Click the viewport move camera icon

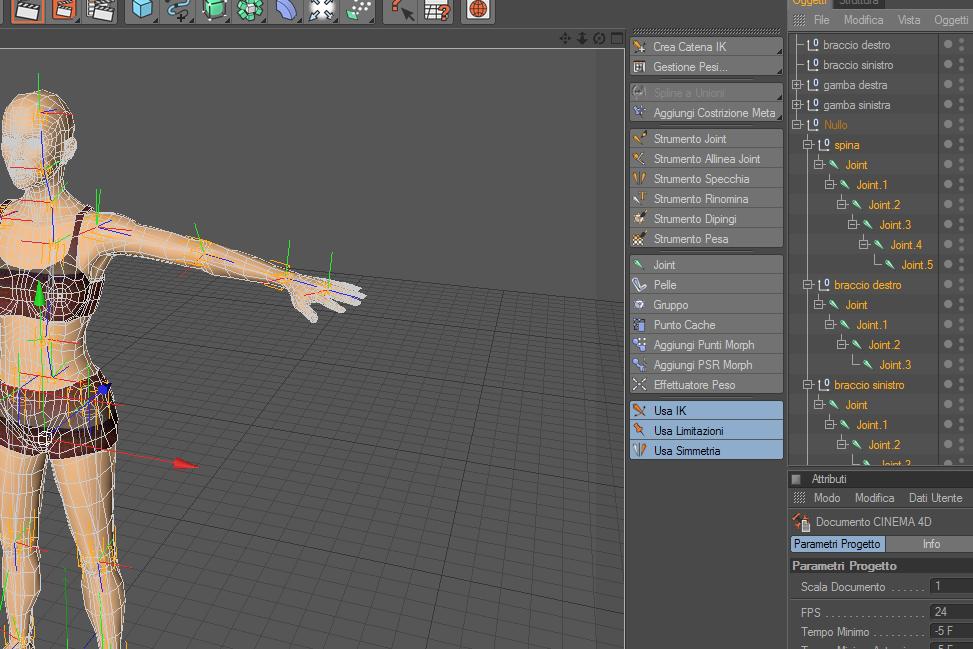pyautogui.click(x=565, y=38)
